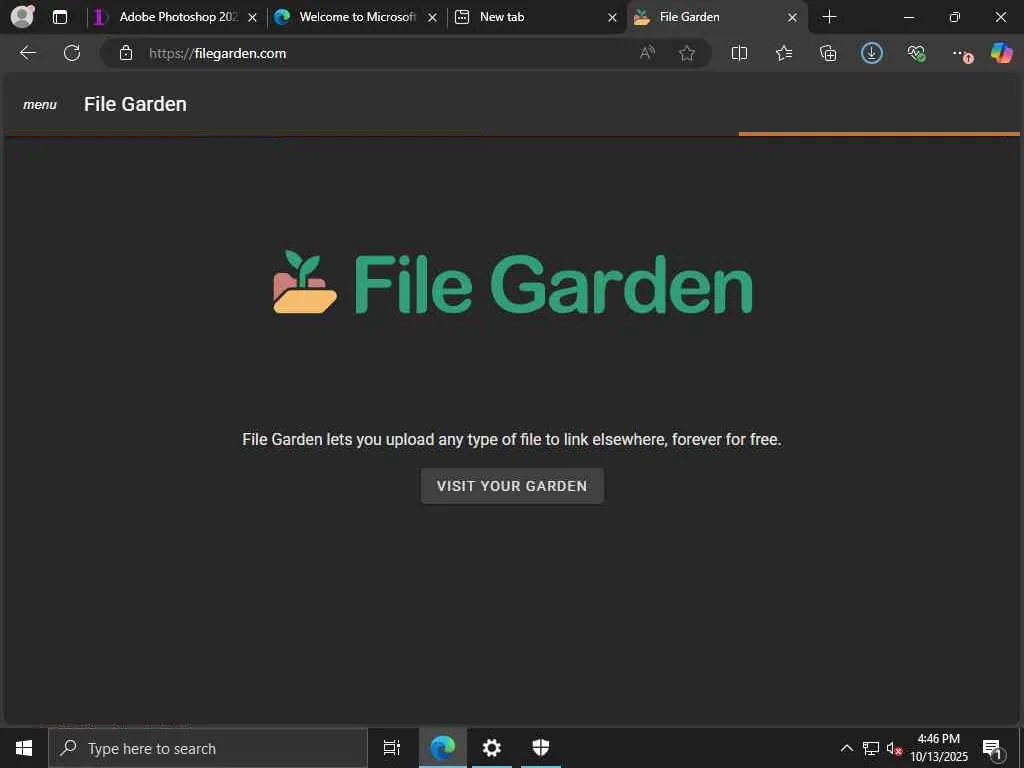Open network status tray icon
The height and width of the screenshot is (768, 1024).
click(x=871, y=748)
